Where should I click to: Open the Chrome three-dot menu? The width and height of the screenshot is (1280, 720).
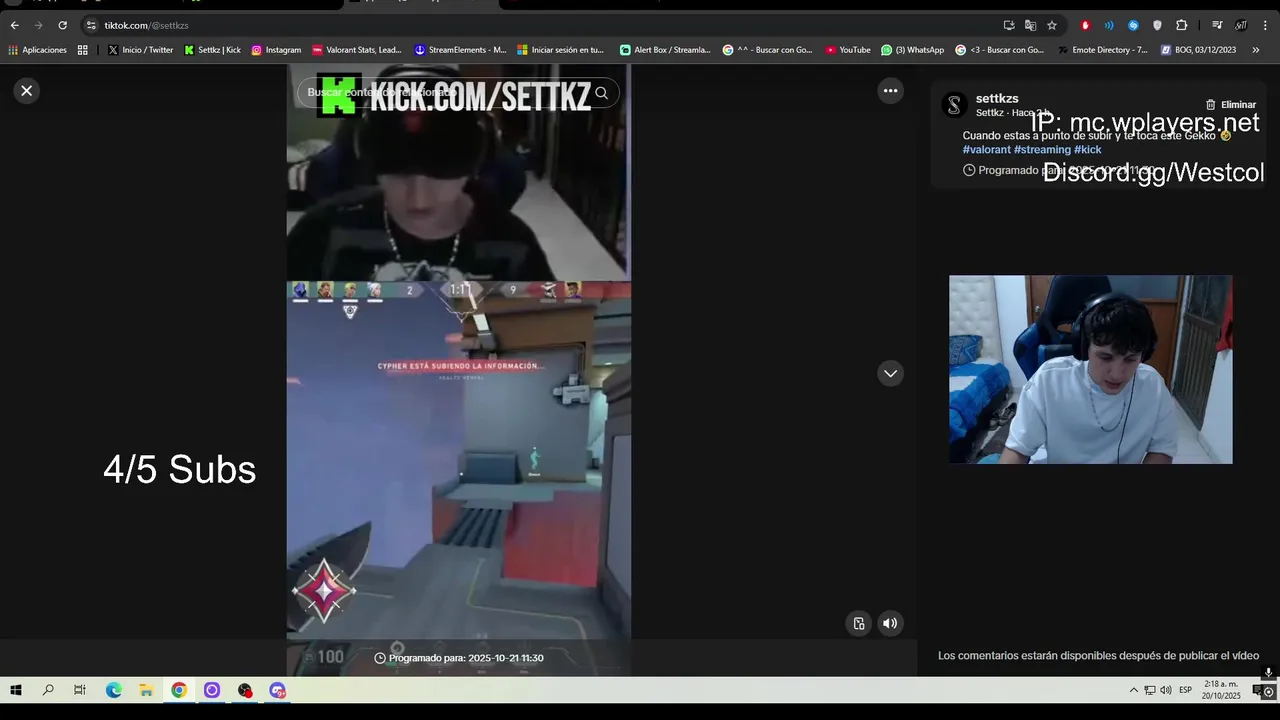[1266, 25]
